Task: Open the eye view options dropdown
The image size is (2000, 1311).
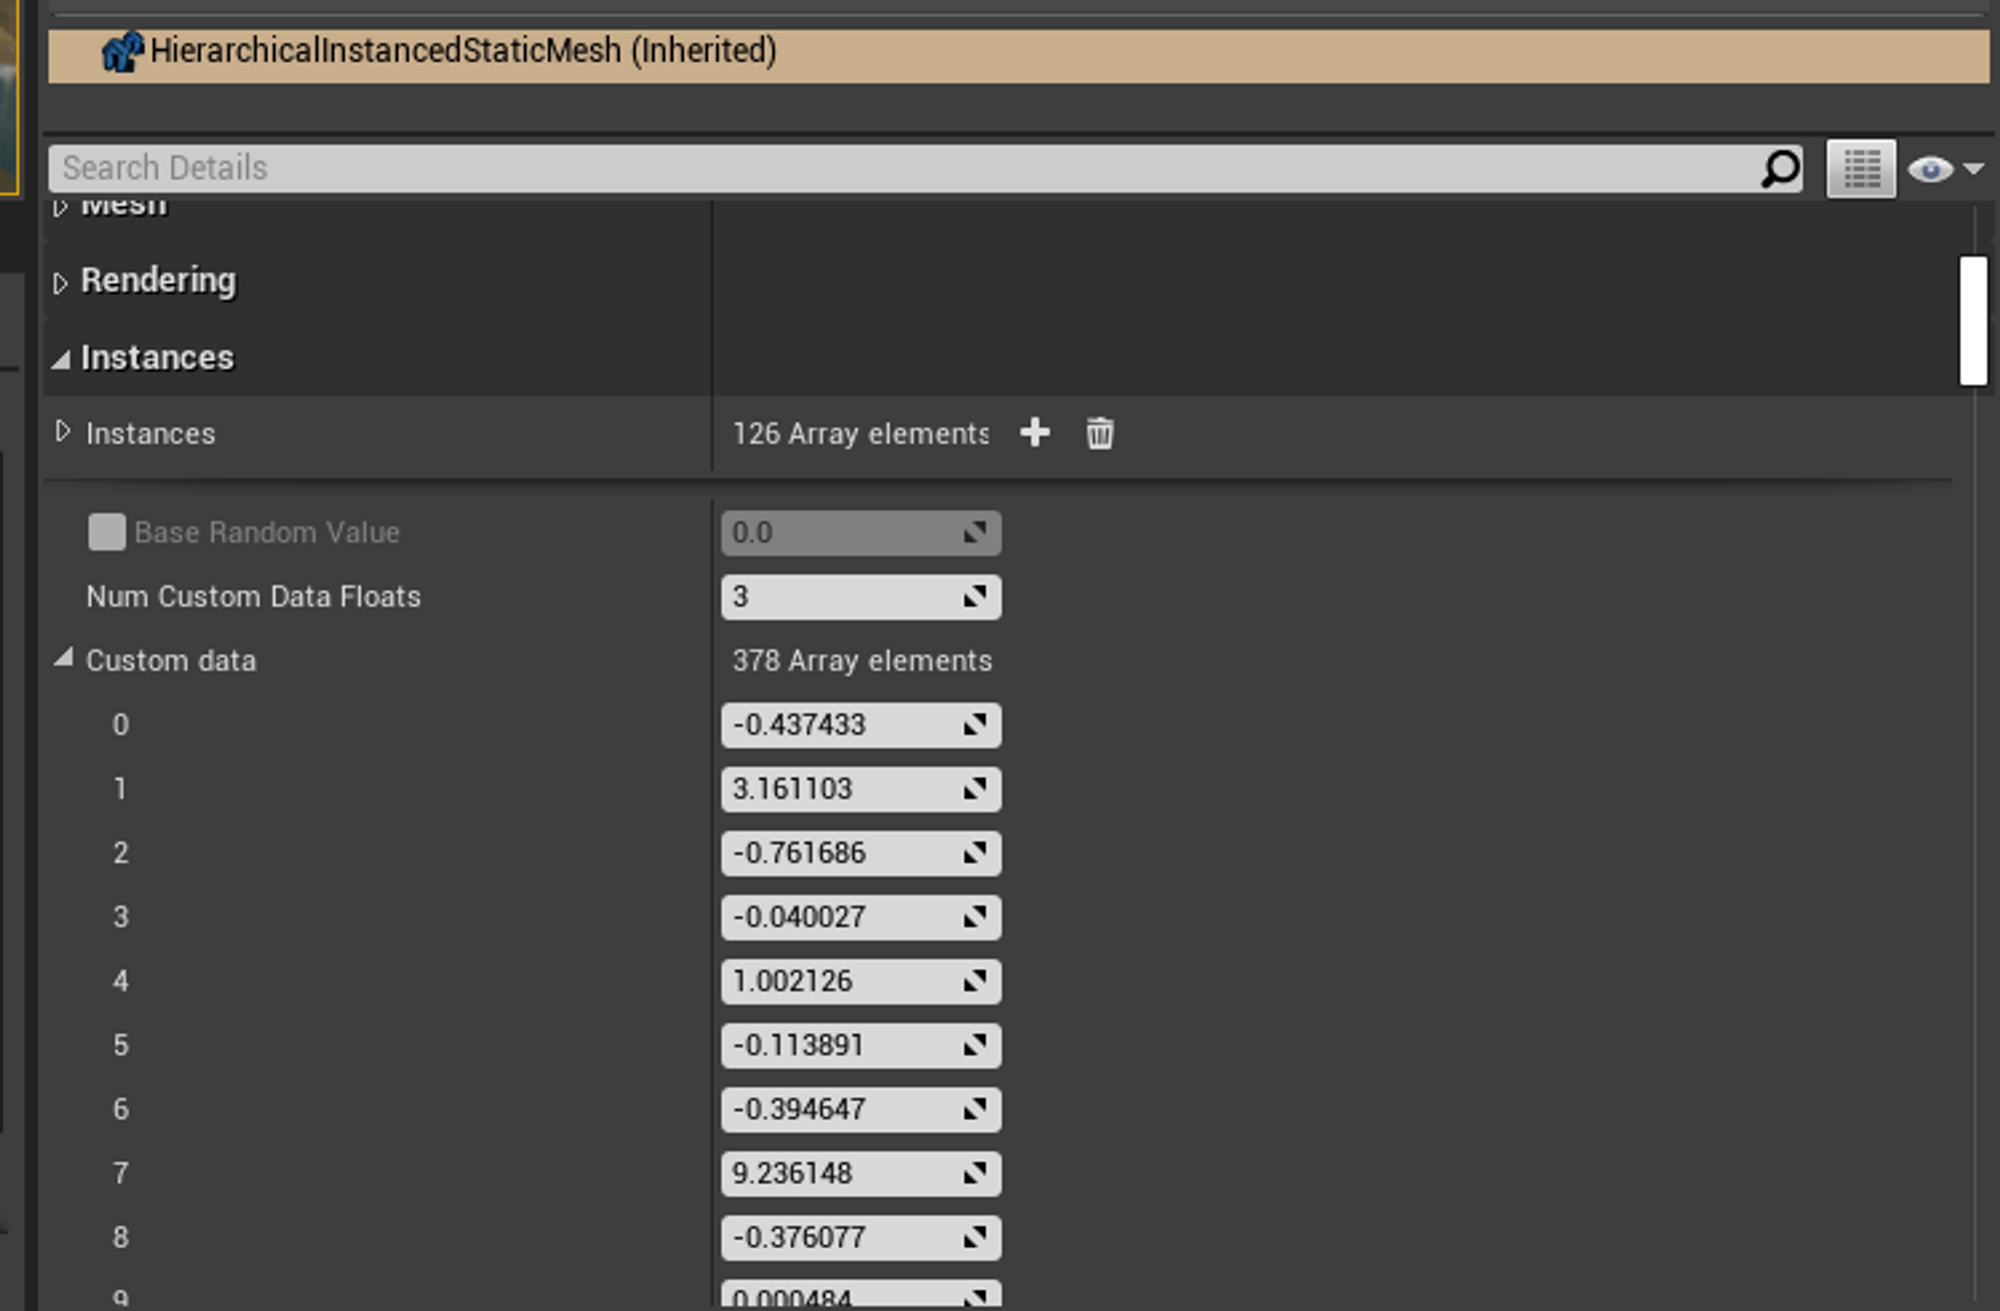Action: coord(1945,169)
